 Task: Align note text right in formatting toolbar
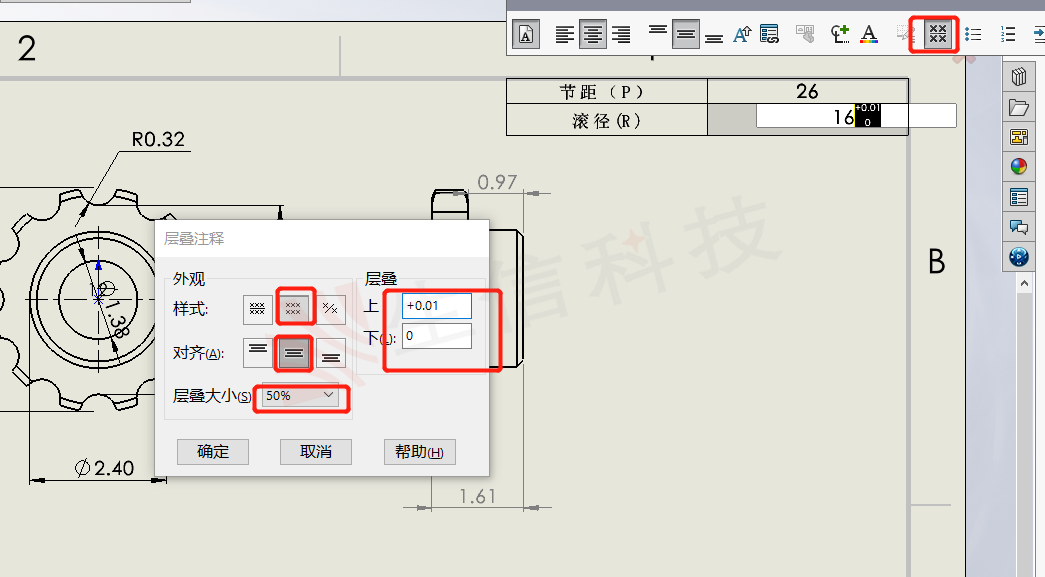621,34
